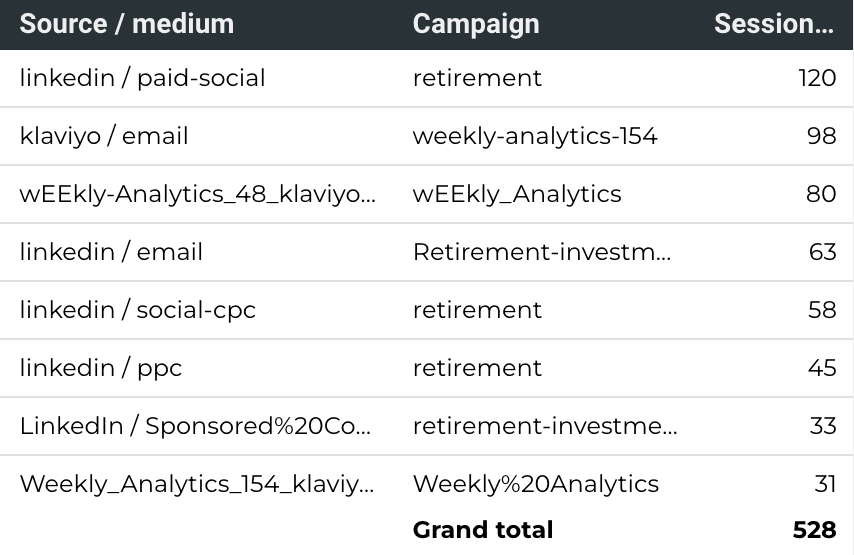Click the retirement-investme… campaign cell
Viewport: 854px width, 555px height.
545,426
